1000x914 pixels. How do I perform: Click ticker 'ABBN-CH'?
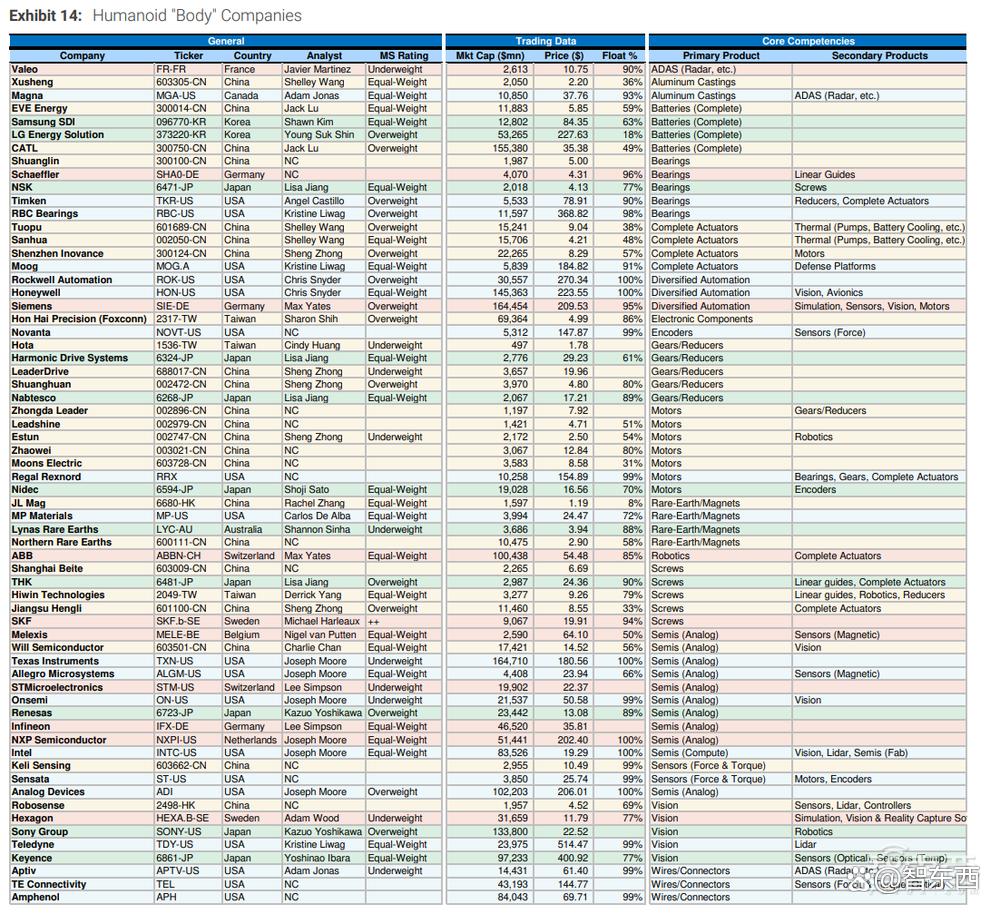(x=179, y=556)
